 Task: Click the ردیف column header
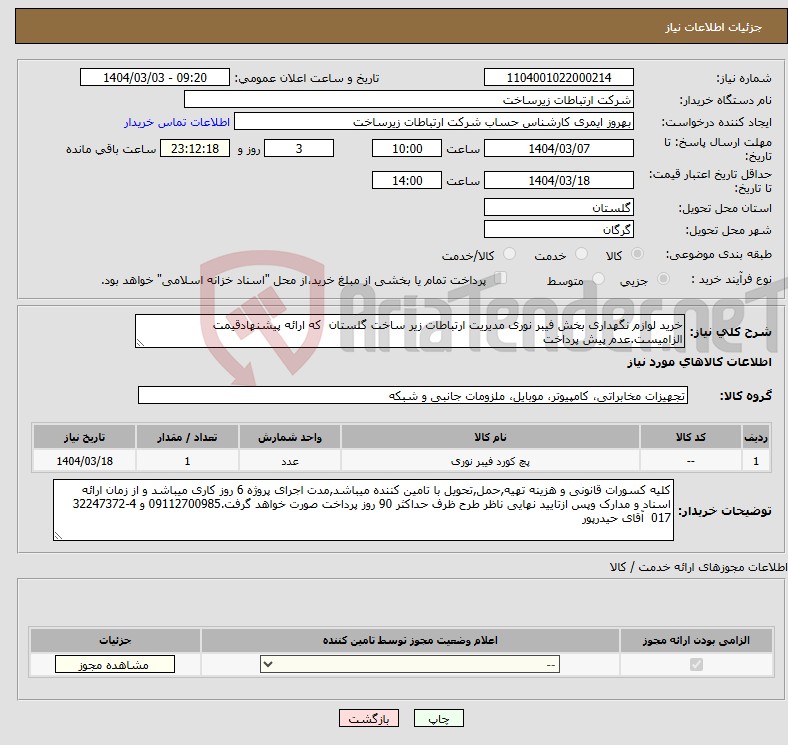(x=756, y=437)
